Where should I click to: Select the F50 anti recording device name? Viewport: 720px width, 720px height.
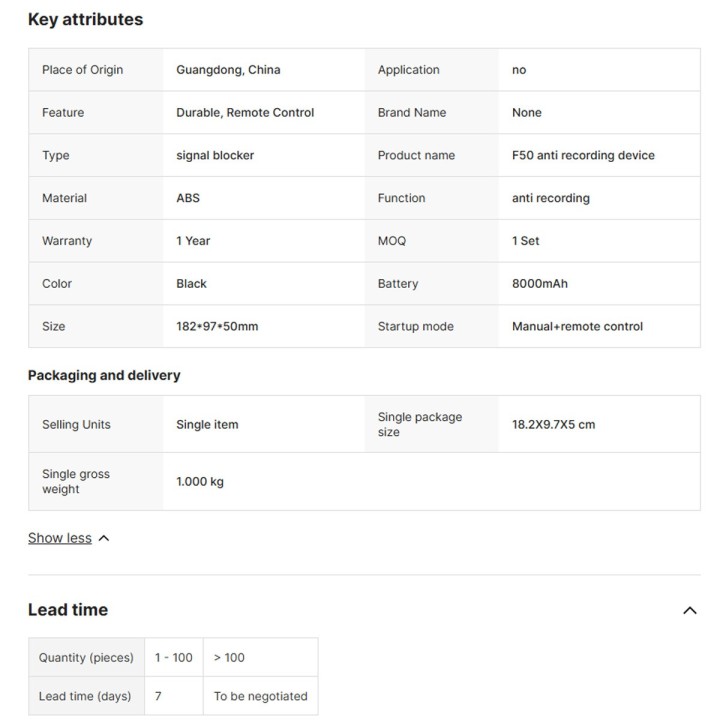point(583,156)
